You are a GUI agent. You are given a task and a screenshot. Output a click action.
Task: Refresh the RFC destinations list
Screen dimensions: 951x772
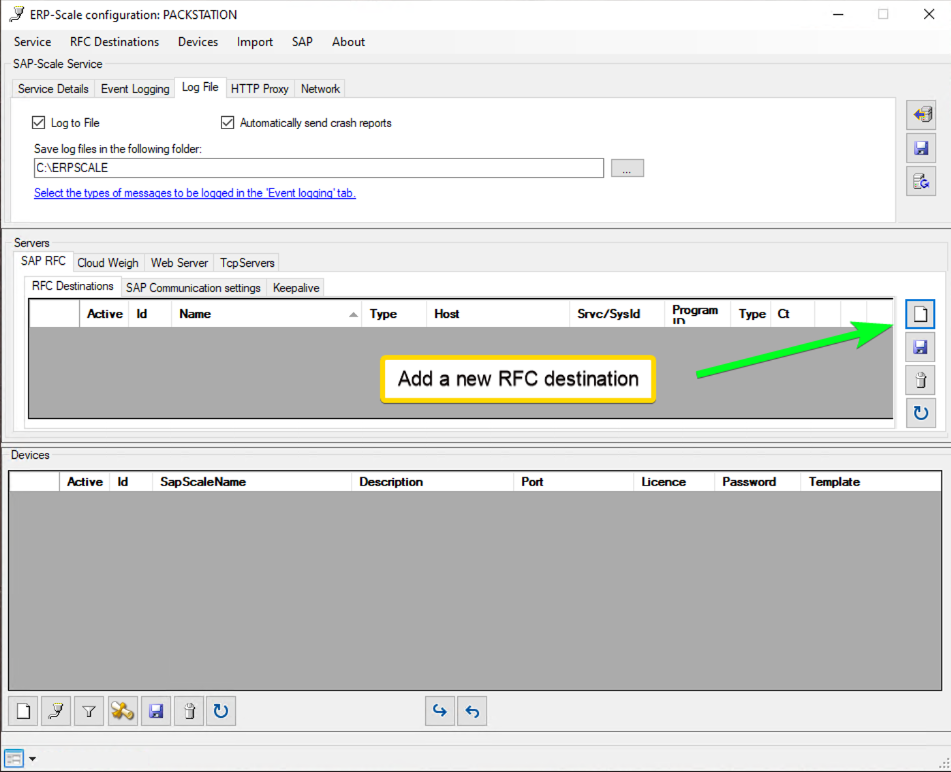(x=920, y=412)
